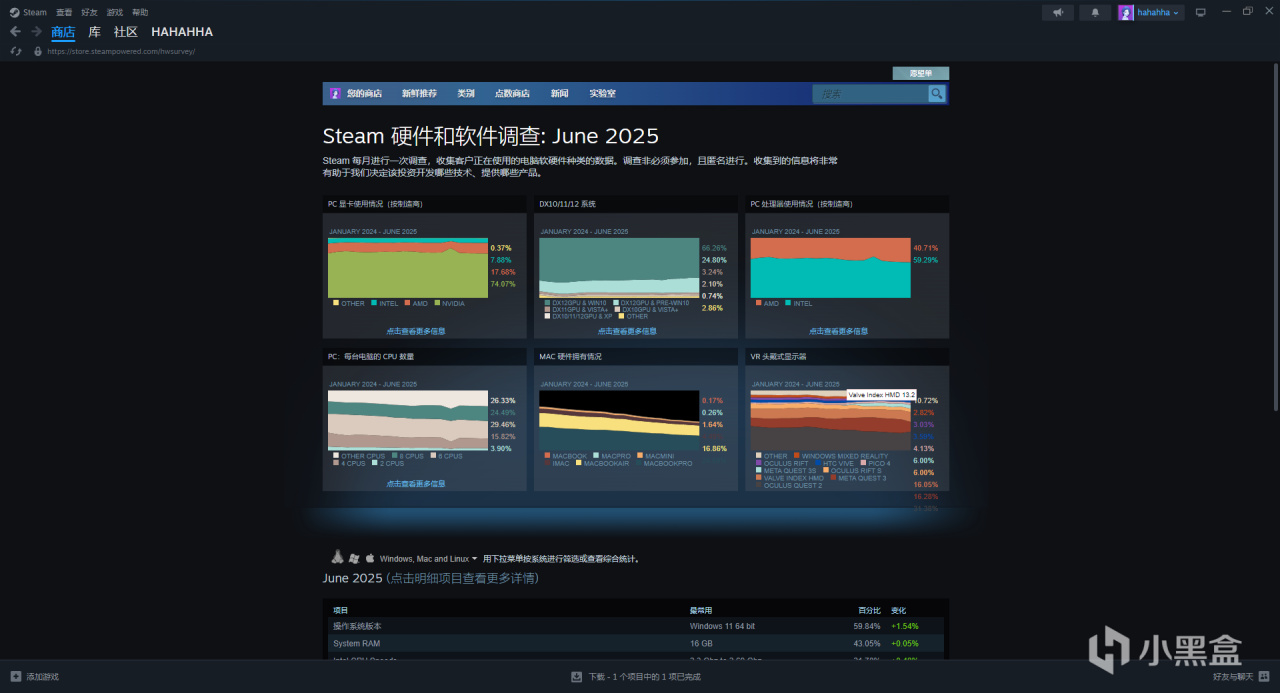Click more info link under DX10/11/12 系统
1280x693 pixels.
[627, 331]
